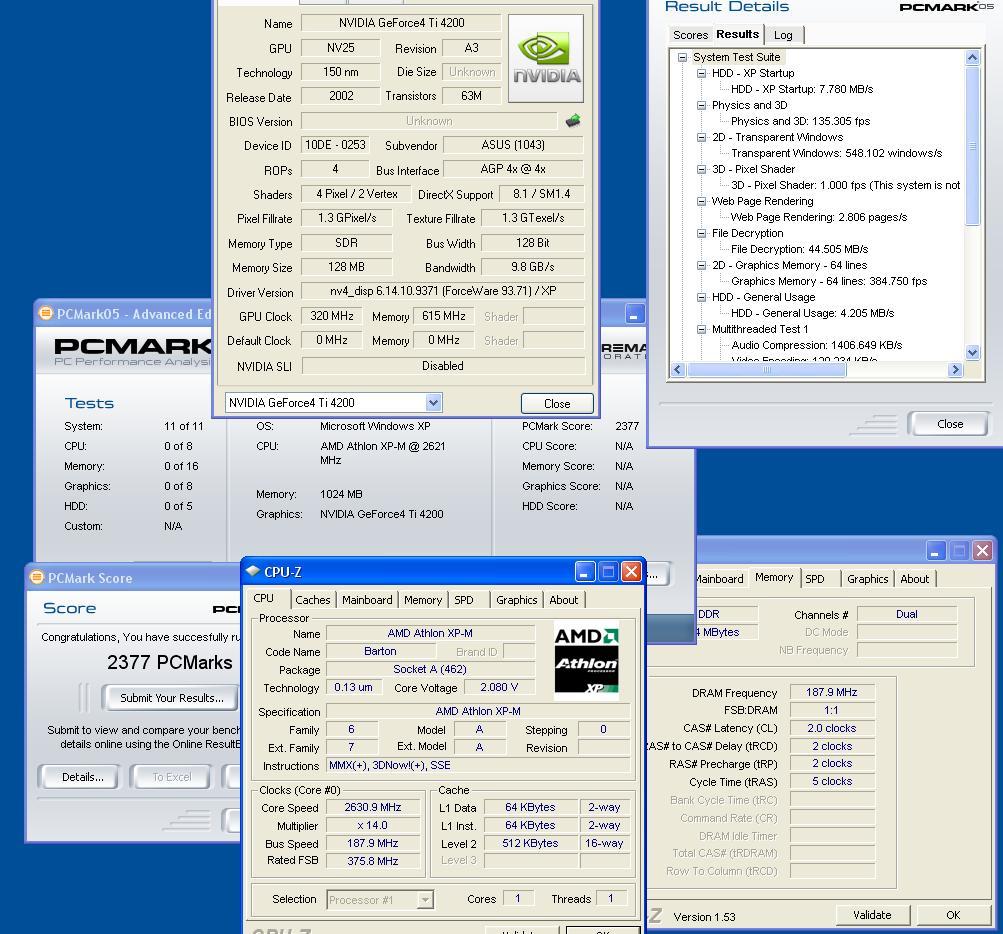Click Submit Your Results button

[171, 698]
